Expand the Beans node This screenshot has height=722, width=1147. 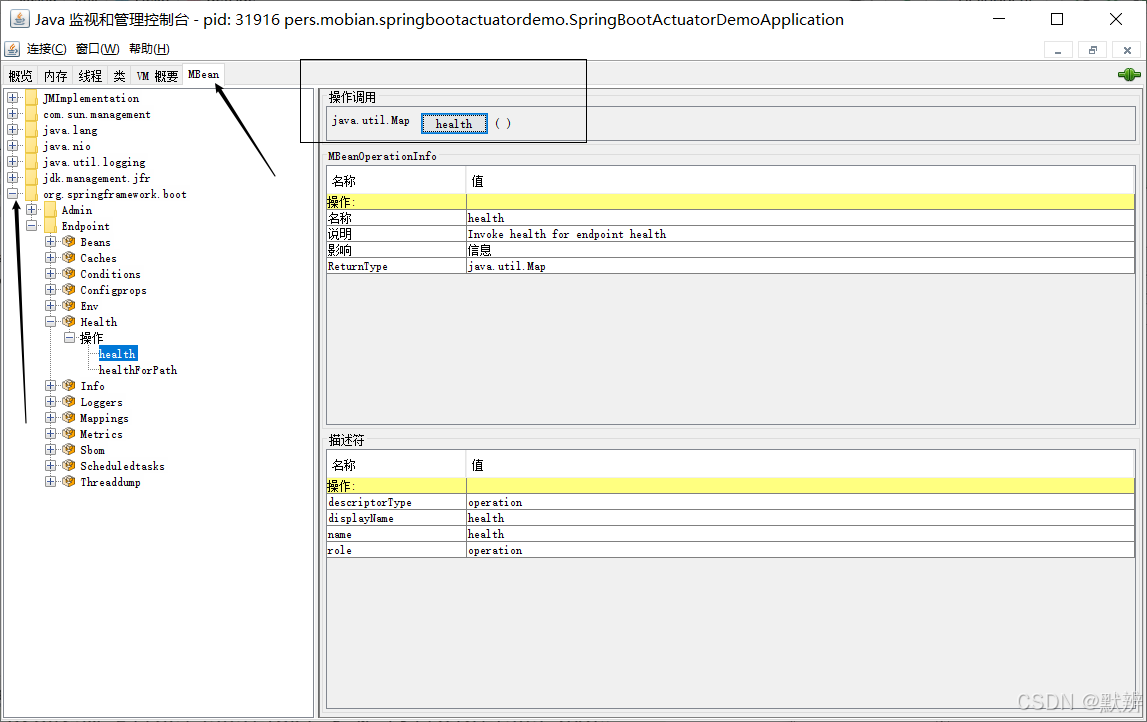(50, 242)
